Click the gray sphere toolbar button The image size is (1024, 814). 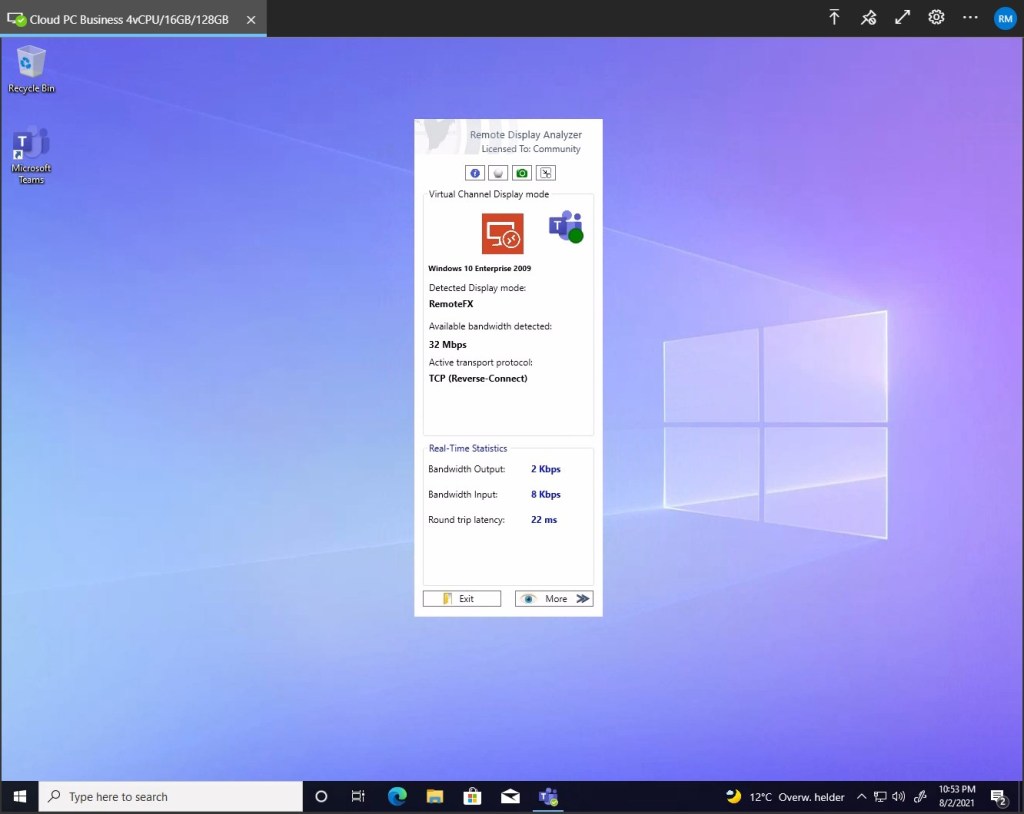tap(498, 173)
